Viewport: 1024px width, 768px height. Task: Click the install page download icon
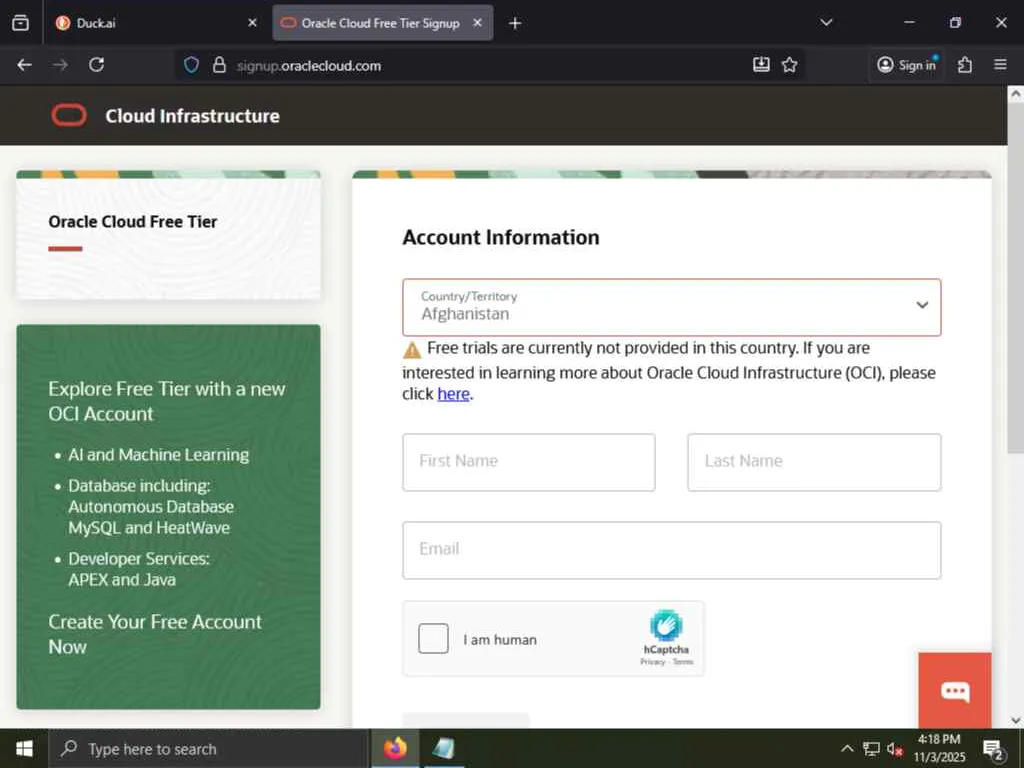pos(761,65)
